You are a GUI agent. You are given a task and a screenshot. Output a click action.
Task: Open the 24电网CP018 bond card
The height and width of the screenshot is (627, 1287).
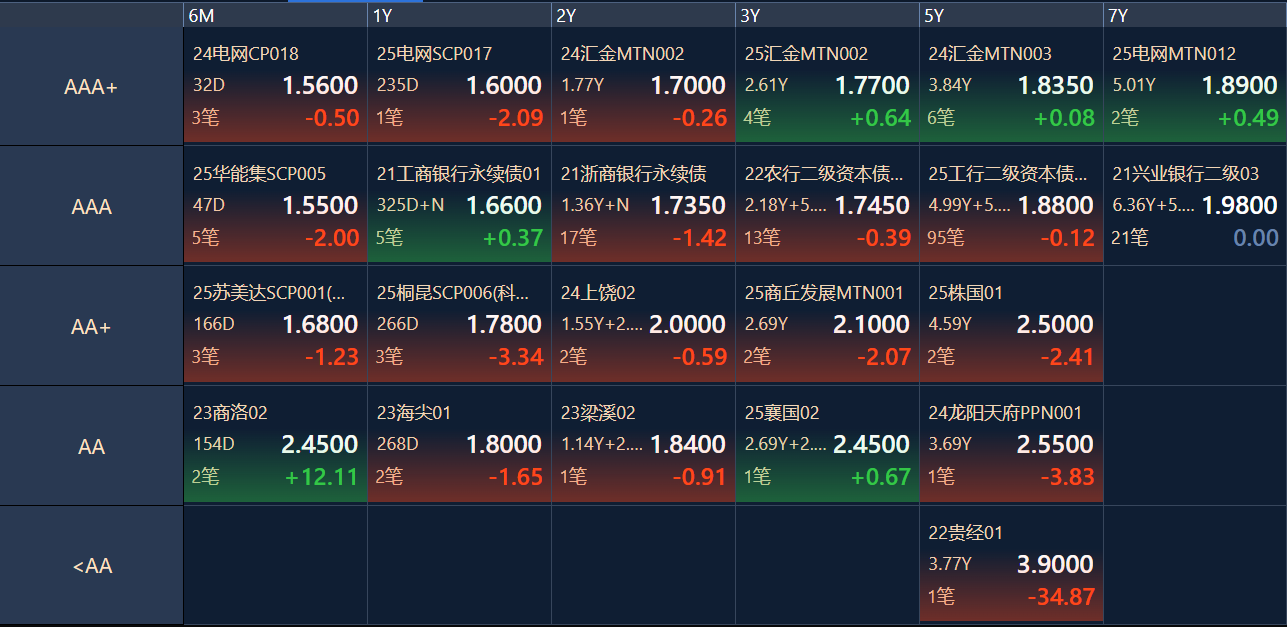pyautogui.click(x=275, y=85)
